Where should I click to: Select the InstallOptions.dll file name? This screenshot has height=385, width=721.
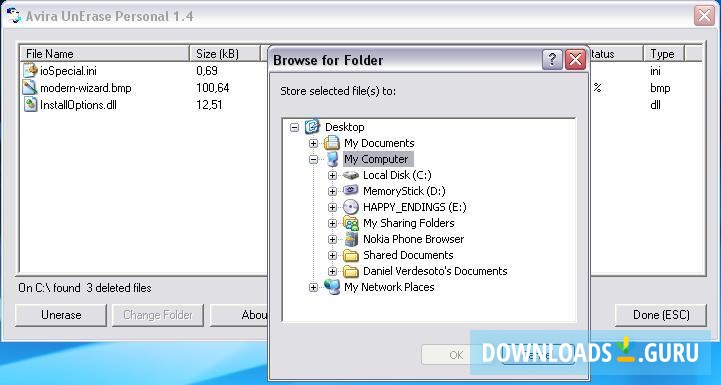[x=78, y=105]
